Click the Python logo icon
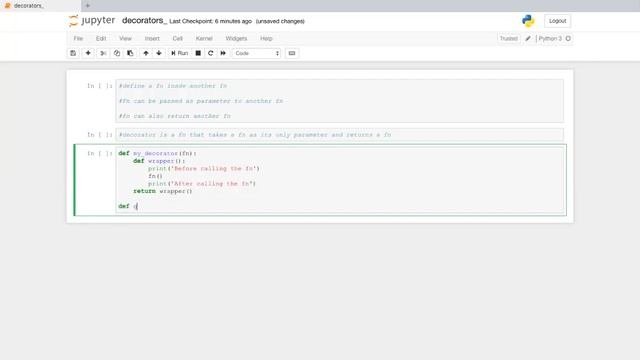Viewport: 640px width, 360px height. click(528, 21)
